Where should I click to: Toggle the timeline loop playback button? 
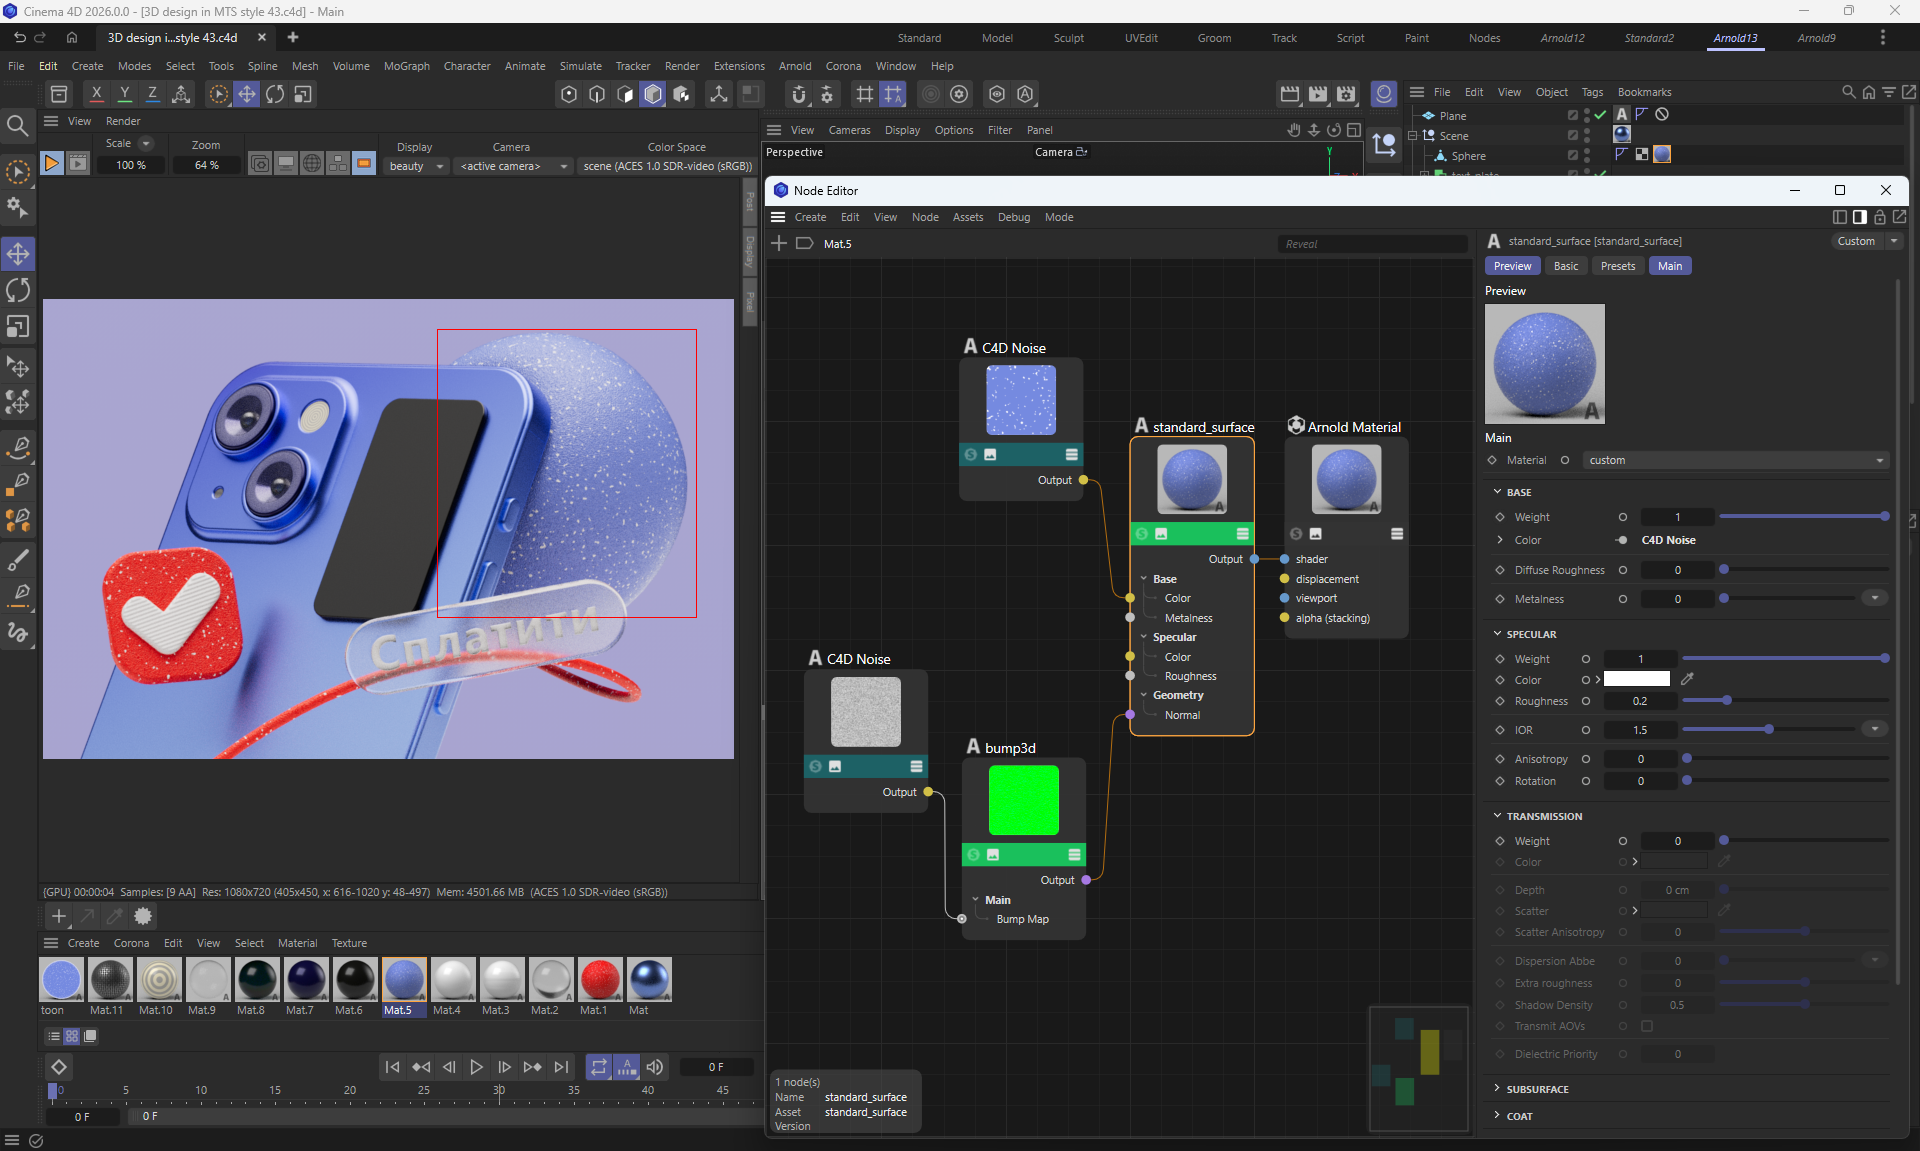pos(598,1067)
